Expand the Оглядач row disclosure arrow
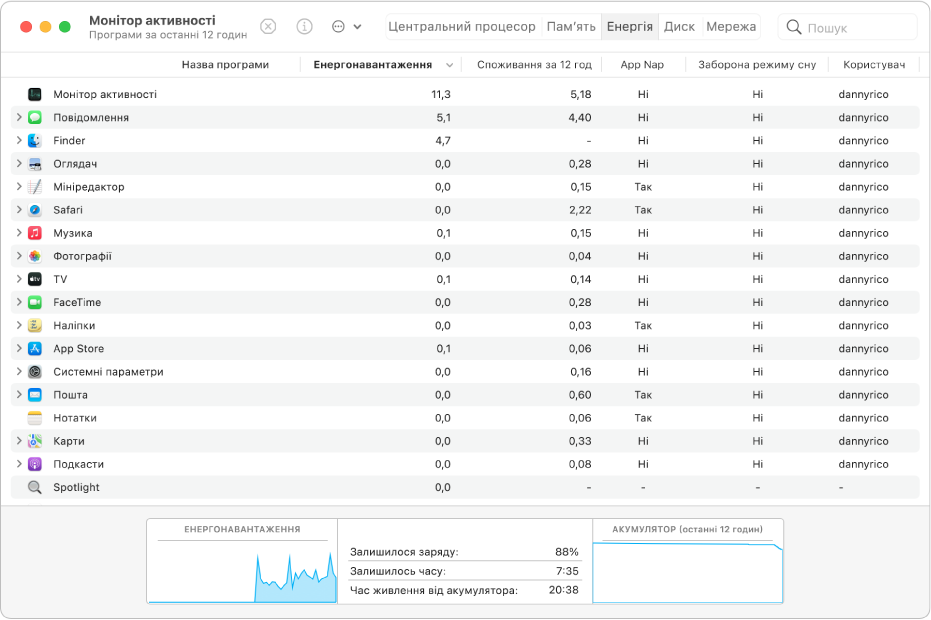 click(18, 163)
